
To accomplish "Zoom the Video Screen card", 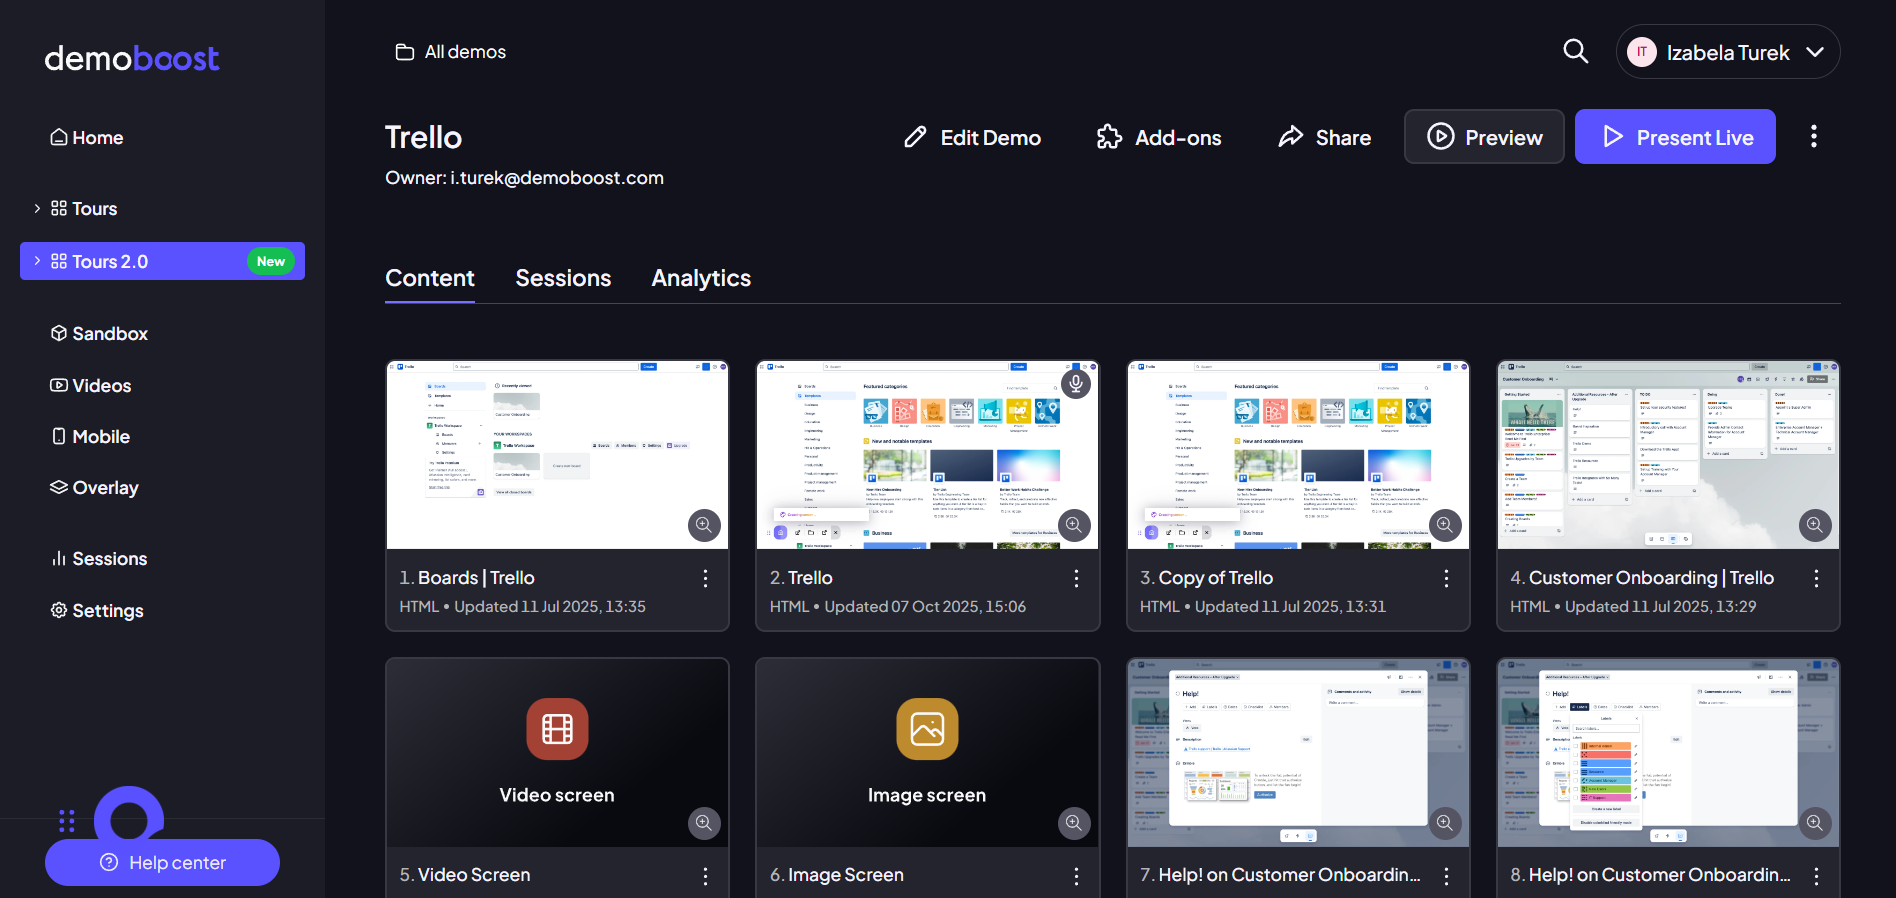I will click(704, 823).
